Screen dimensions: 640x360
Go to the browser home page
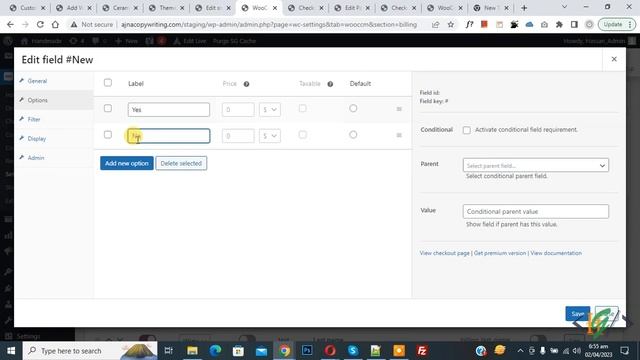55,24
